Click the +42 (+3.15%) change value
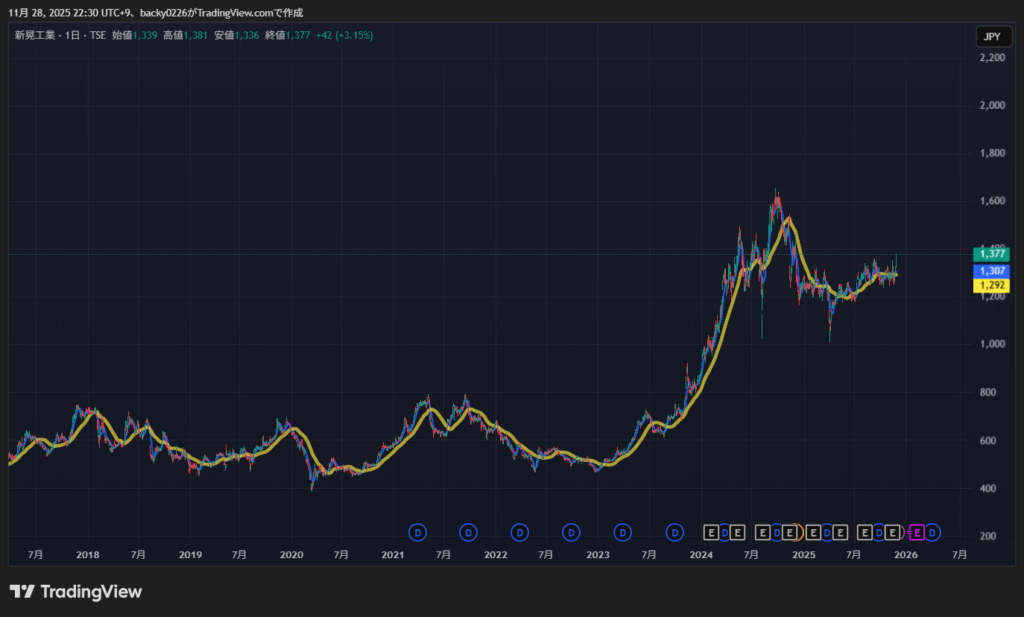The width and height of the screenshot is (1024, 617). pos(345,36)
